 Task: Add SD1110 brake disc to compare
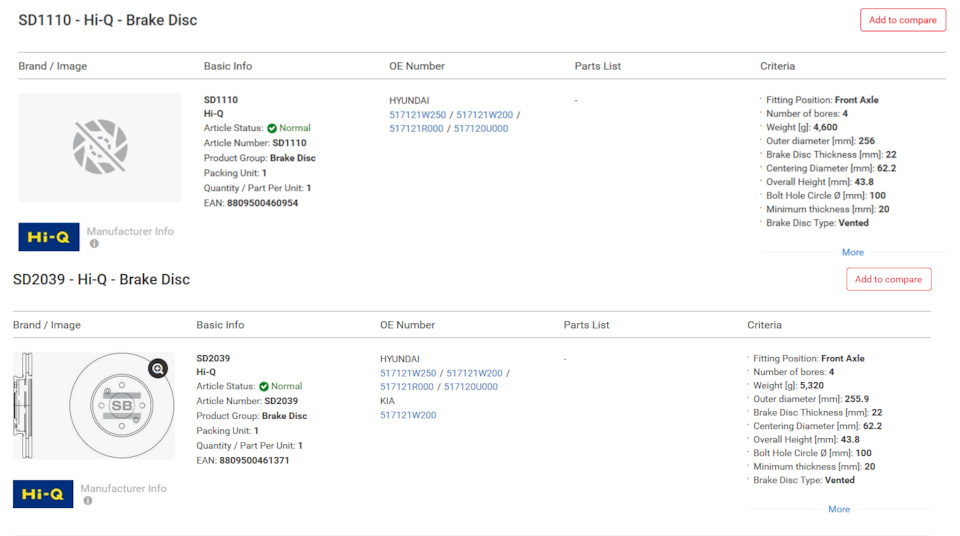coord(902,20)
